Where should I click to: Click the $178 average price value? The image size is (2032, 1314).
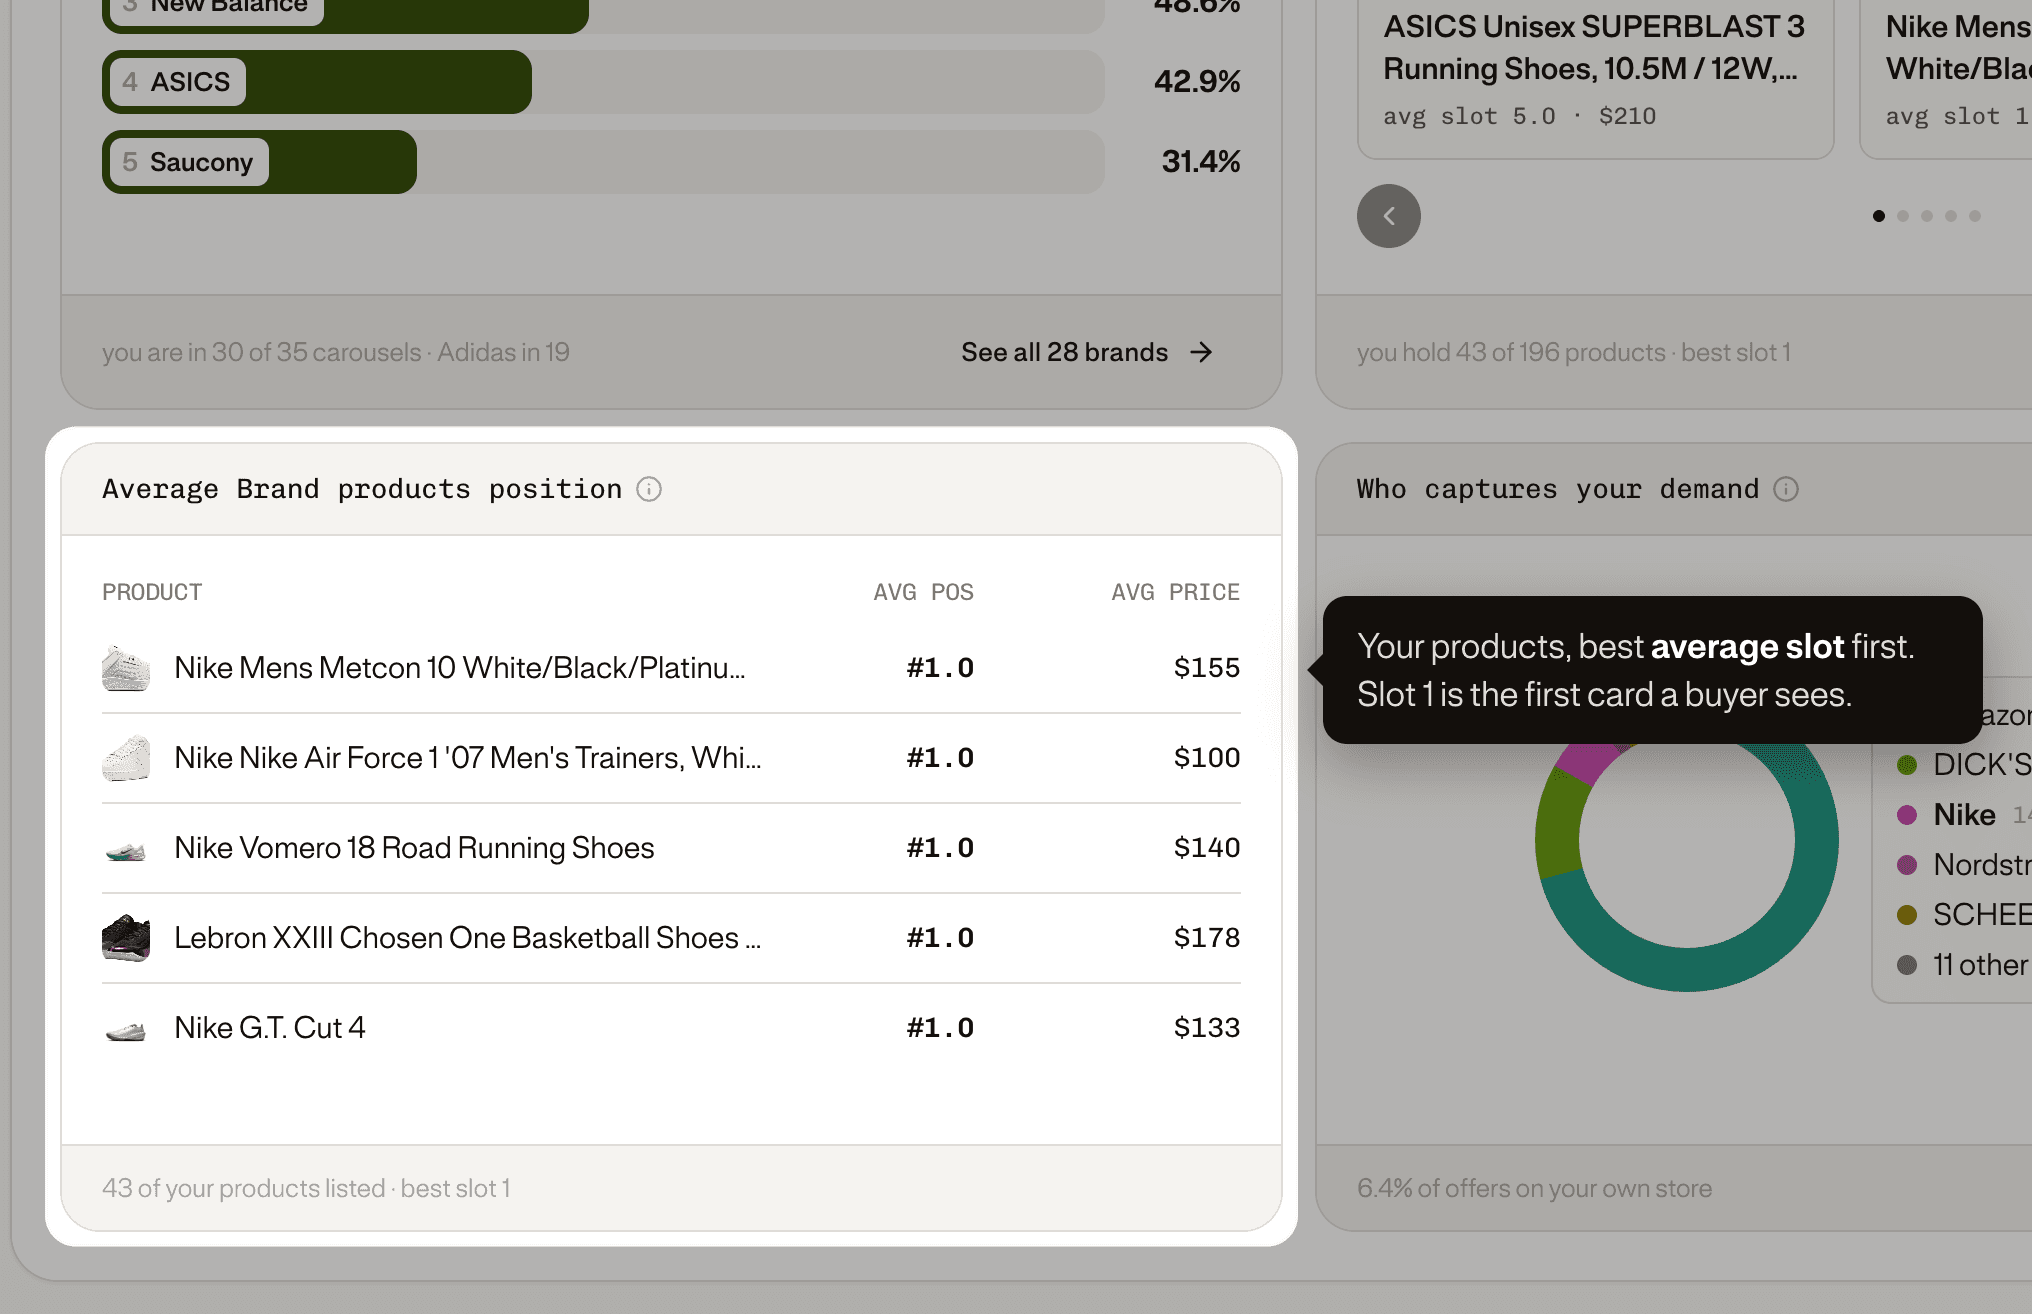click(1207, 938)
